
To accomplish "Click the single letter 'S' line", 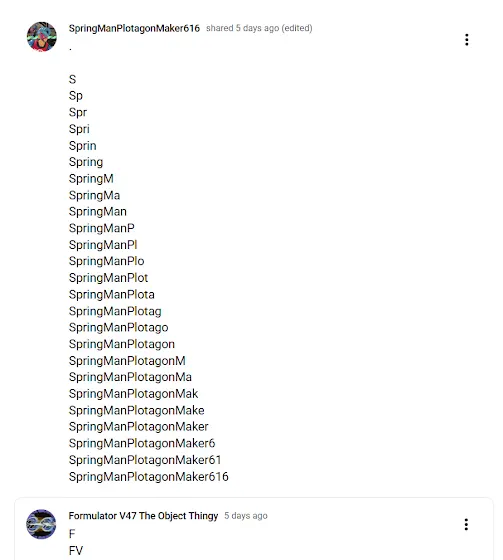I will click(x=73, y=79).
